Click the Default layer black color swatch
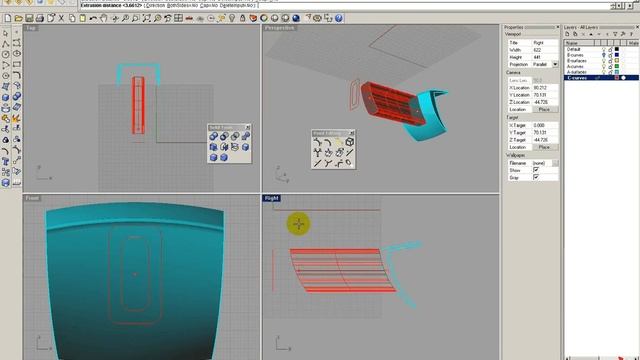640x360 pixels. point(617,49)
